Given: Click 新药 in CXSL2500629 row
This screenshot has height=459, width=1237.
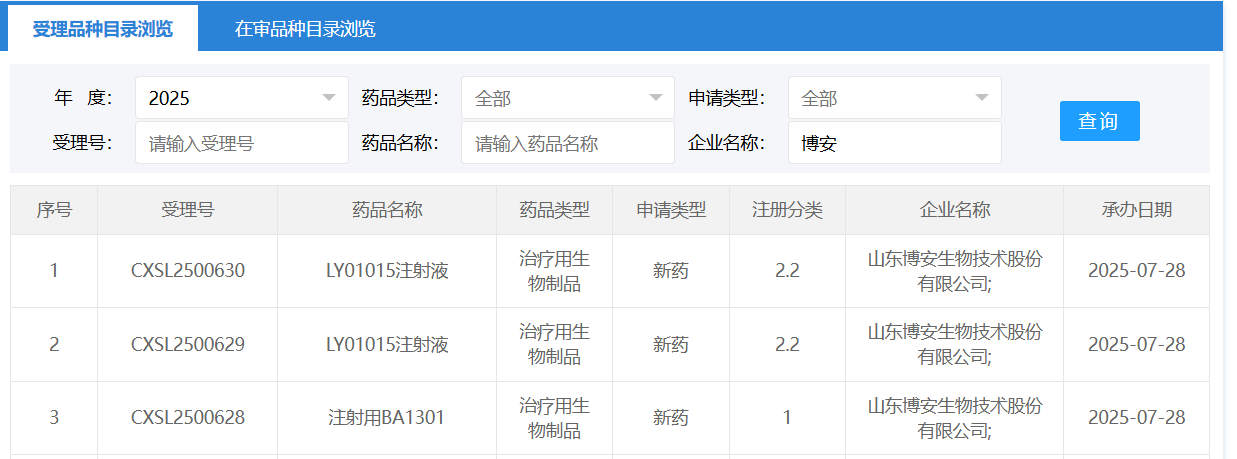Looking at the screenshot, I should 671,345.
